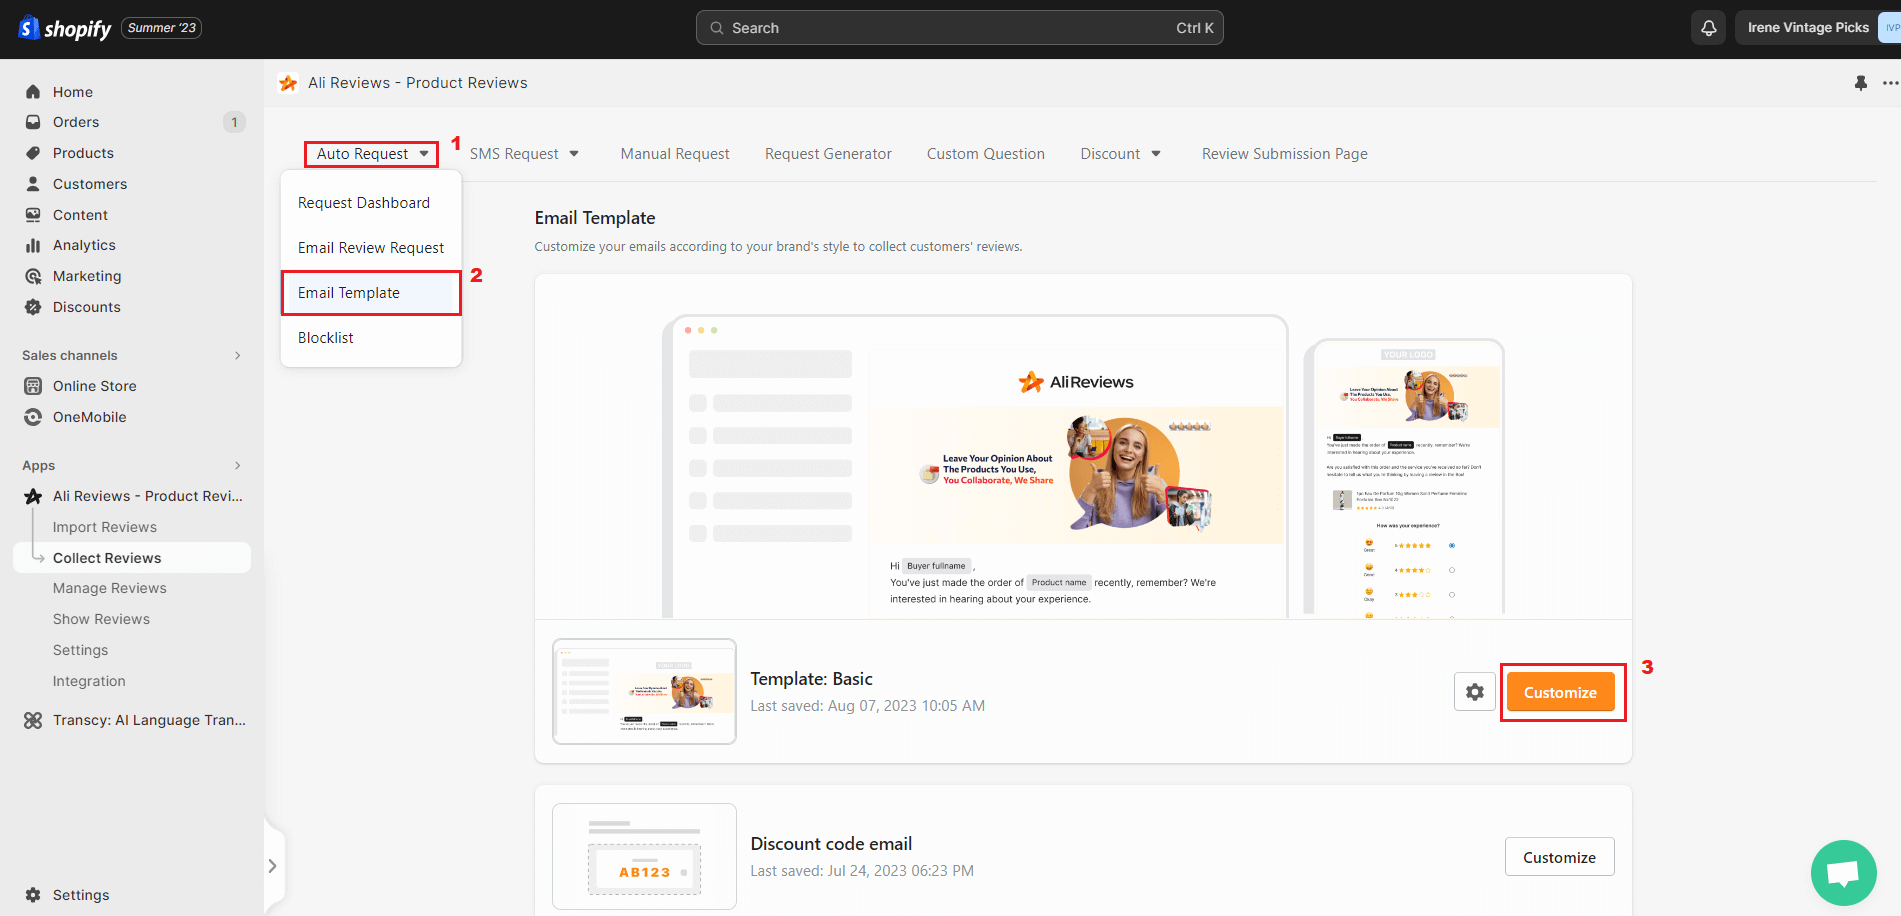This screenshot has height=916, width=1901.
Task: Click the Orders inbox icon
Action: (x=33, y=122)
